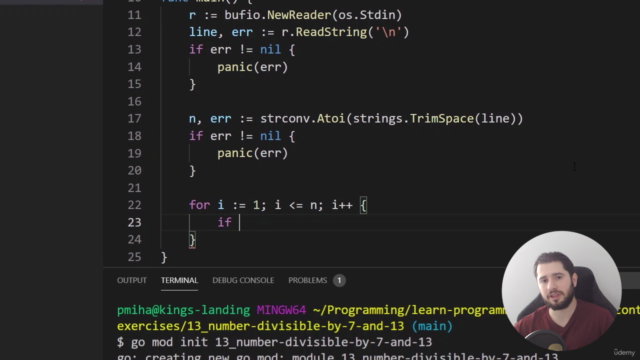The image size is (640, 360).
Task: Click line number 25 in the gutter
Action: [x=134, y=257]
